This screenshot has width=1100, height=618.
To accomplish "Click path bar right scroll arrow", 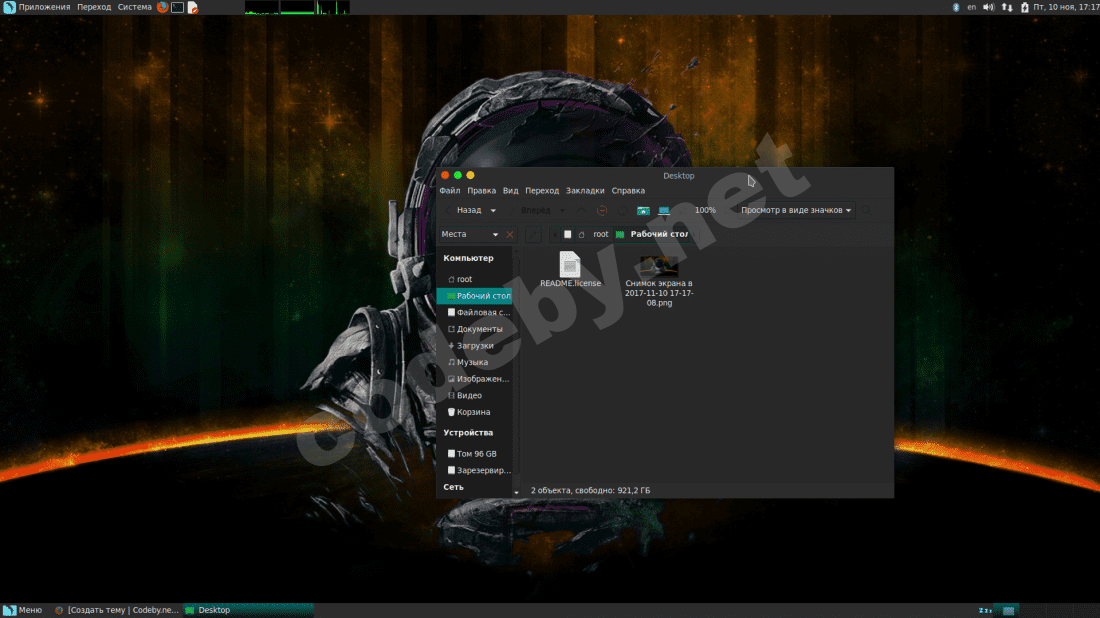I will click(x=696, y=234).
